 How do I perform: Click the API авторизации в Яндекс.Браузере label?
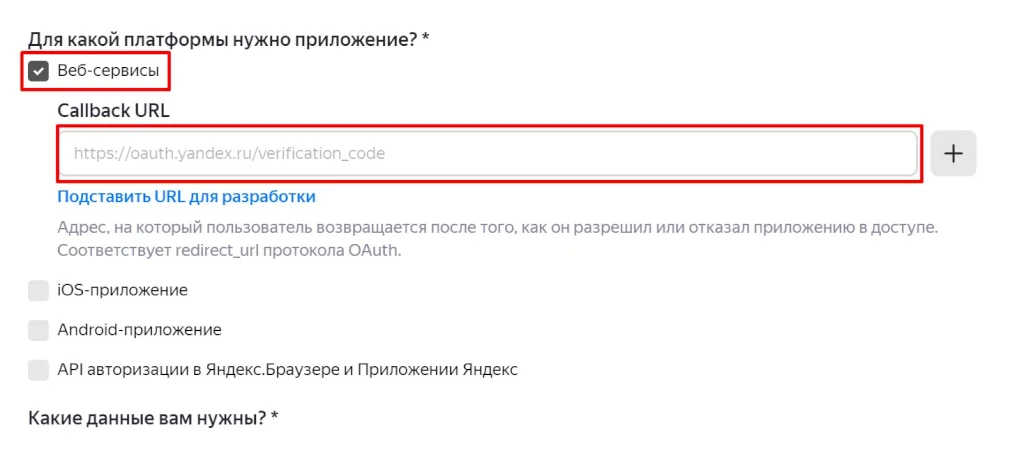pos(287,370)
